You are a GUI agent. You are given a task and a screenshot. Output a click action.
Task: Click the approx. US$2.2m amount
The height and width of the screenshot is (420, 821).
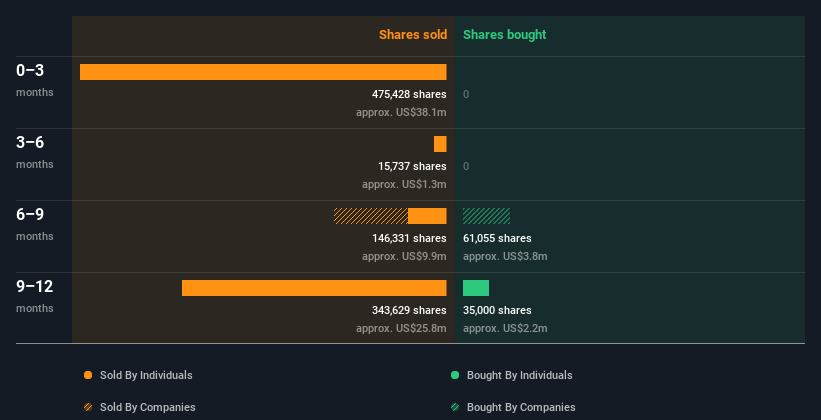(x=505, y=328)
